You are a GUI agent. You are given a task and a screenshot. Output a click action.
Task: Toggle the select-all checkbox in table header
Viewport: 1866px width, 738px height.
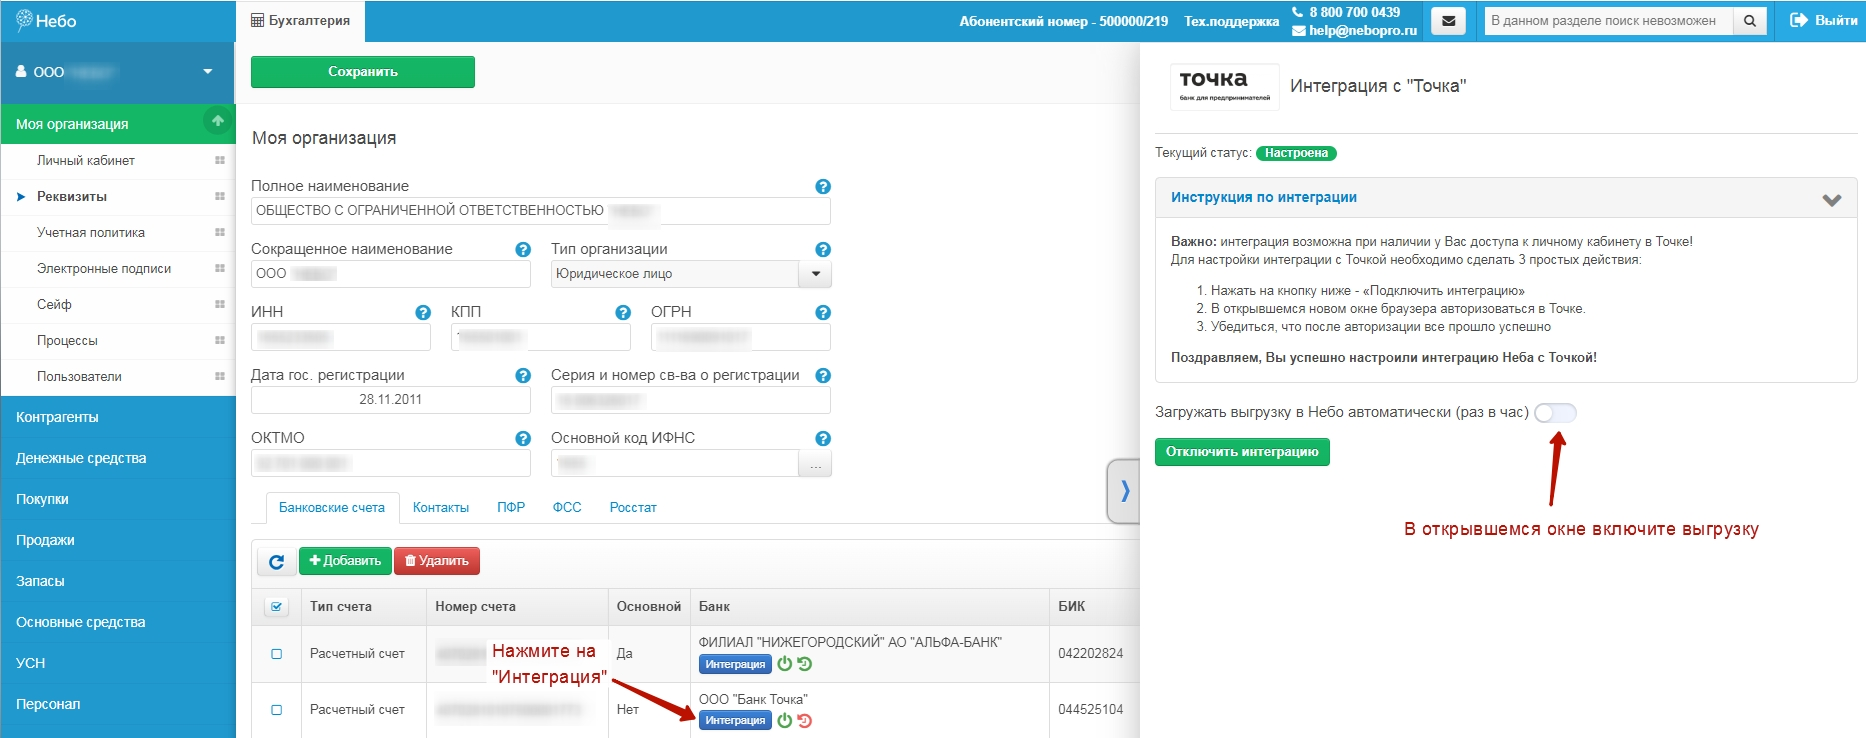[277, 607]
